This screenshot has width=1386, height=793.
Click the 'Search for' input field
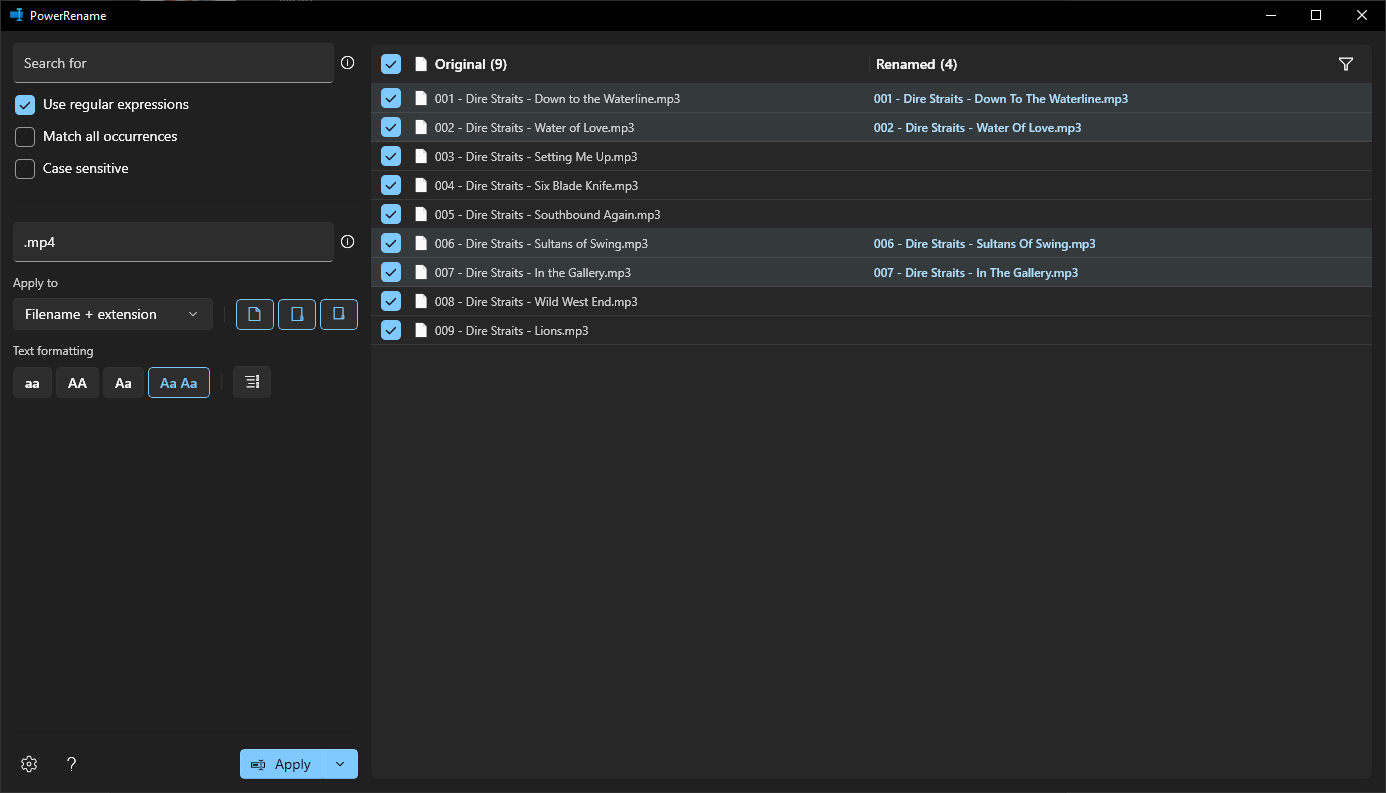pos(173,62)
